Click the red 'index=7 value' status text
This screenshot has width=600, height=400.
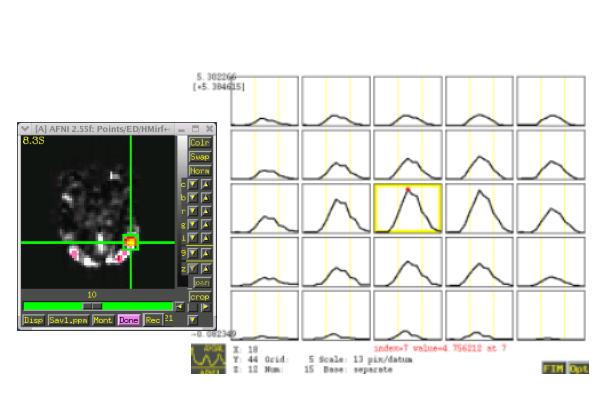pos(440,348)
